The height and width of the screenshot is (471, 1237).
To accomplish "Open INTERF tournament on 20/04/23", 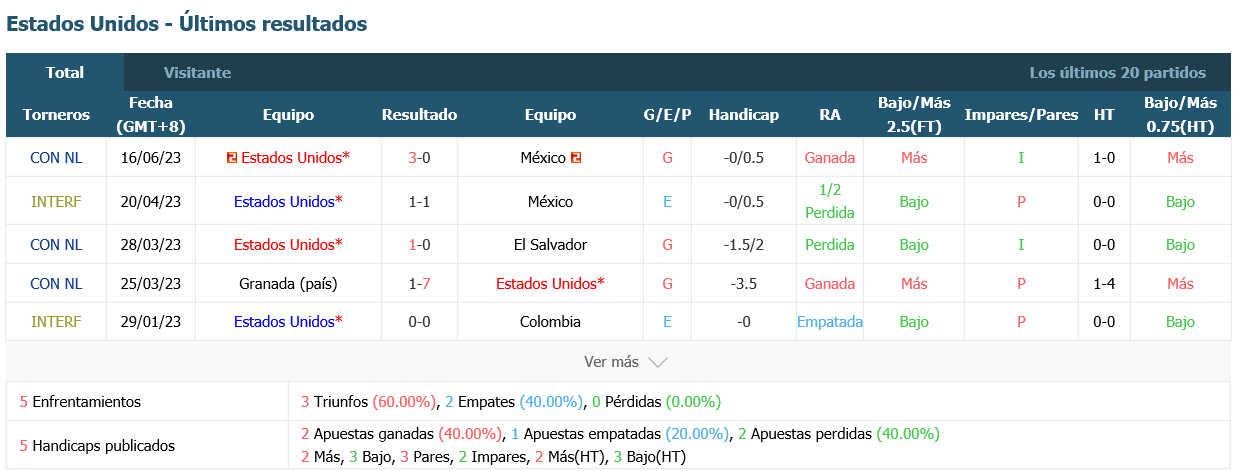I will click(56, 202).
